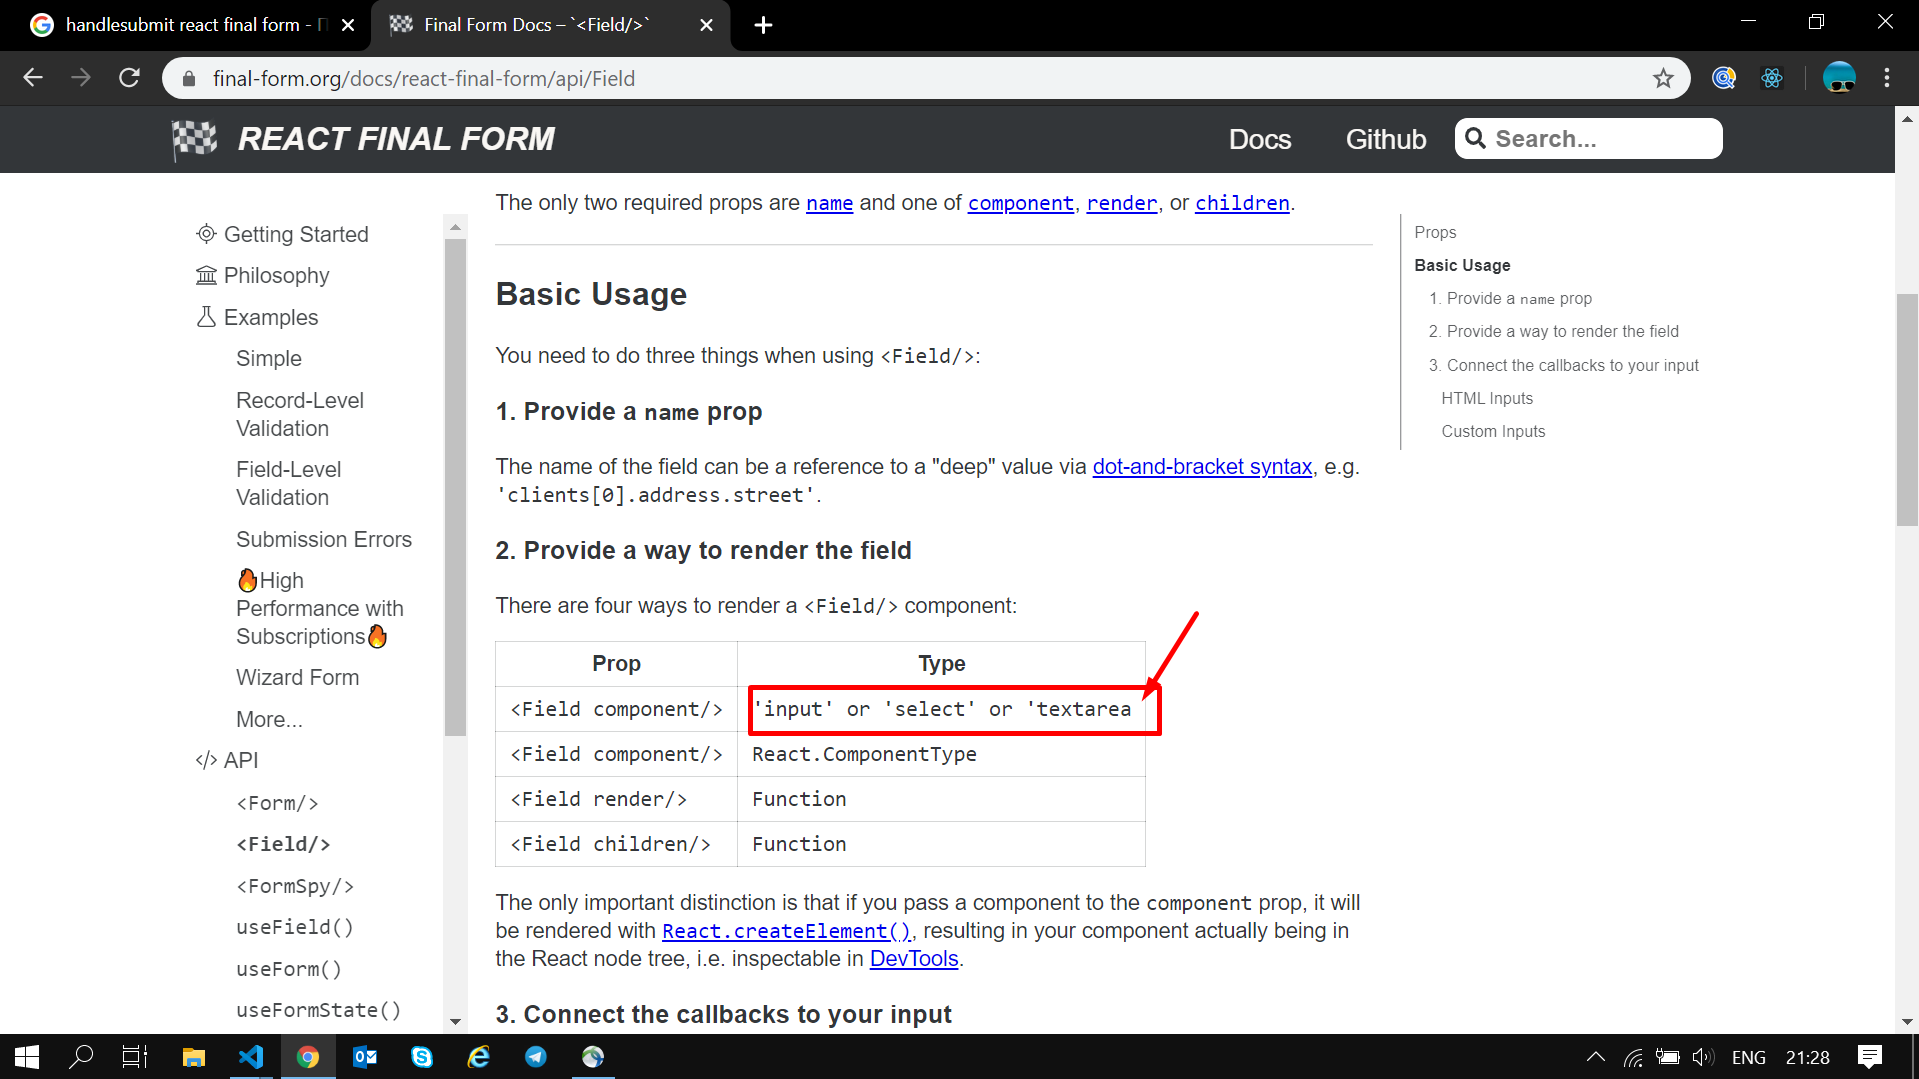Open the Field-Level Validation example
The image size is (1919, 1079).
point(289,483)
